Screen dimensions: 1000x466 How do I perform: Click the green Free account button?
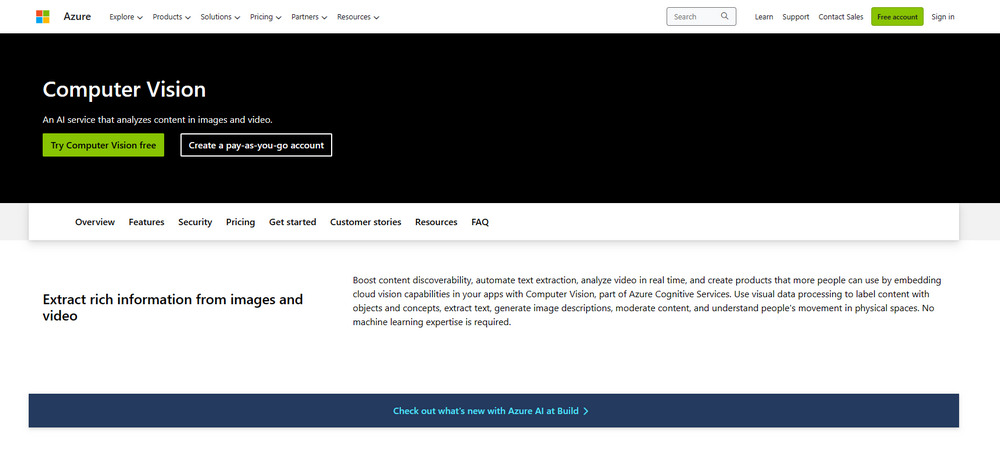[897, 17]
